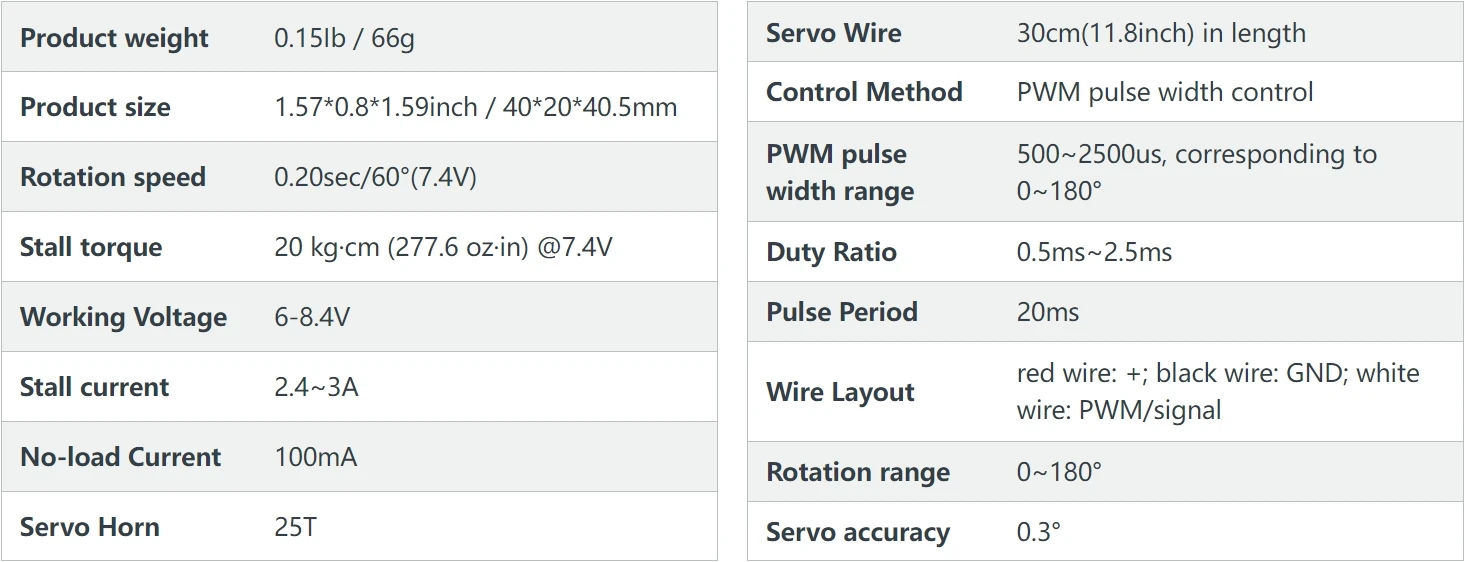Click the Product weight label
Viewport: 1465px width, 562px height.
pyautogui.click(x=114, y=38)
